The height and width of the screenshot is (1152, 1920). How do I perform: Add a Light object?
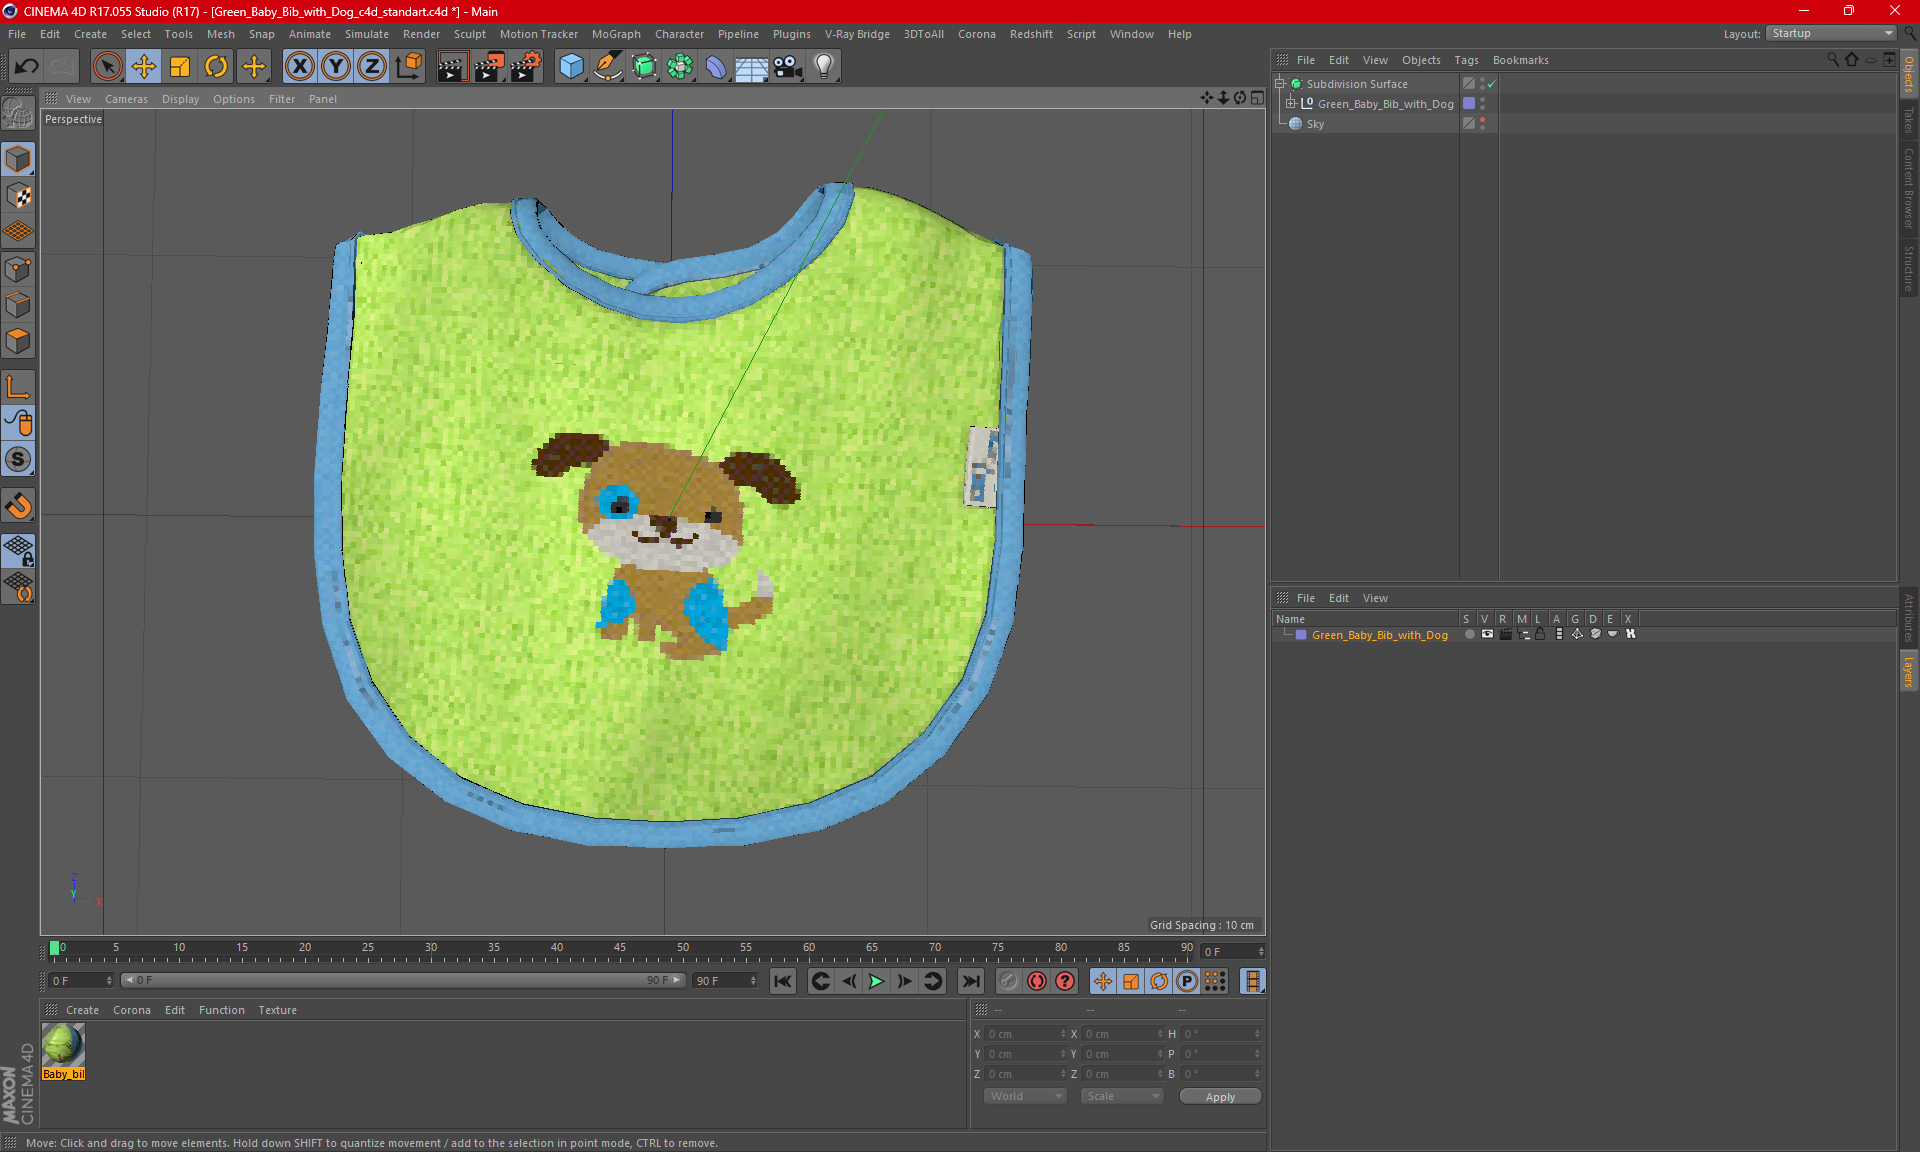pyautogui.click(x=823, y=67)
